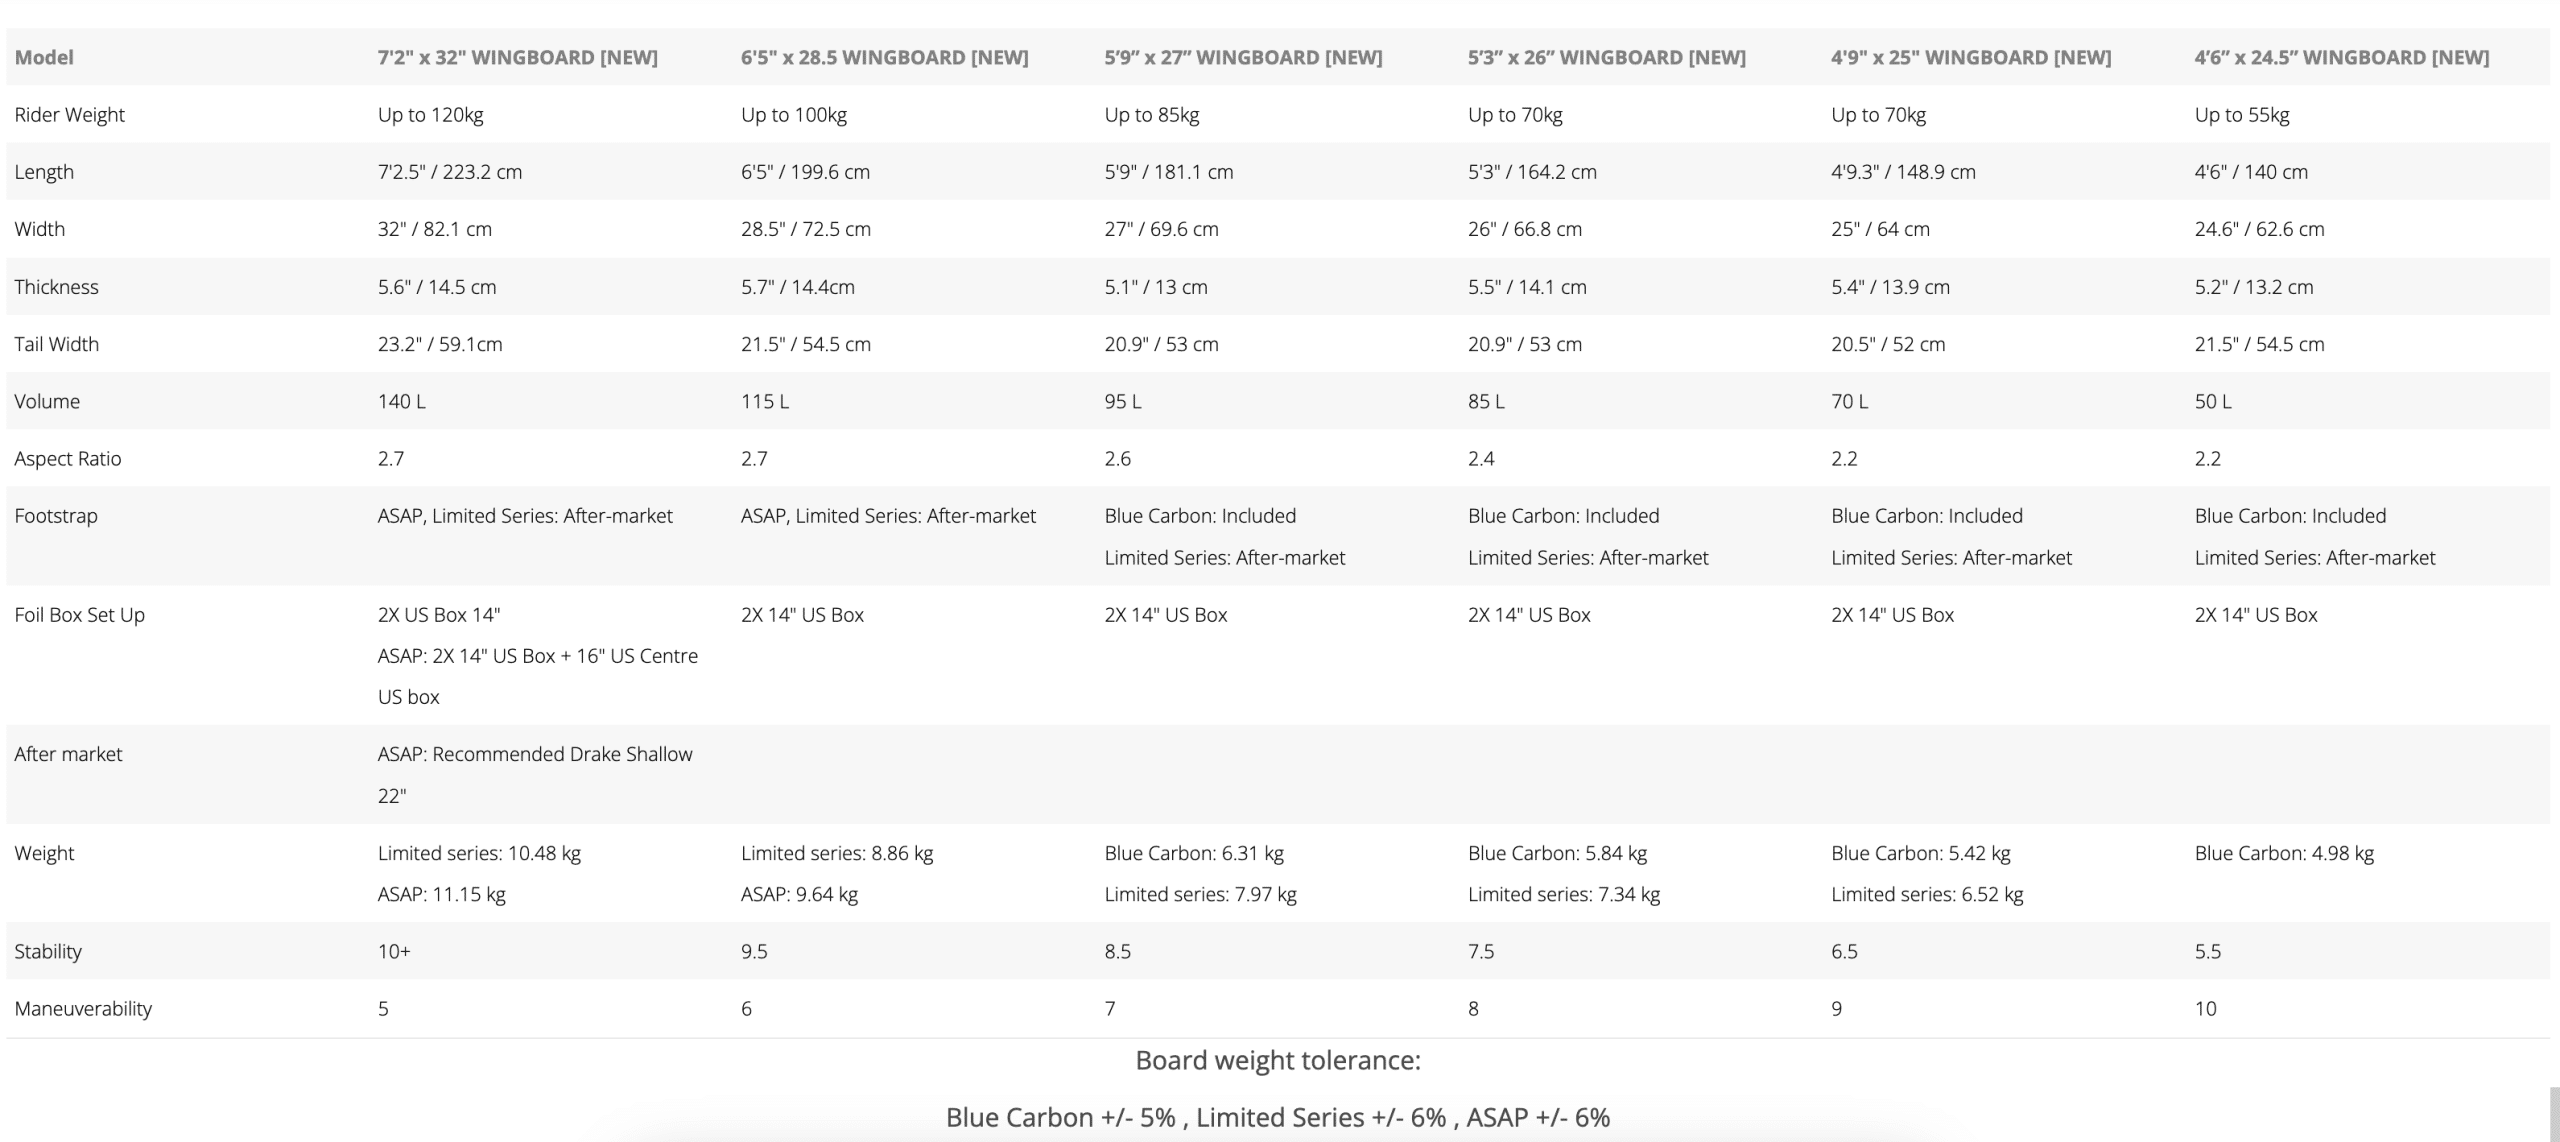The width and height of the screenshot is (2560, 1142).
Task: Click the Stability row label
Action: [x=48, y=951]
